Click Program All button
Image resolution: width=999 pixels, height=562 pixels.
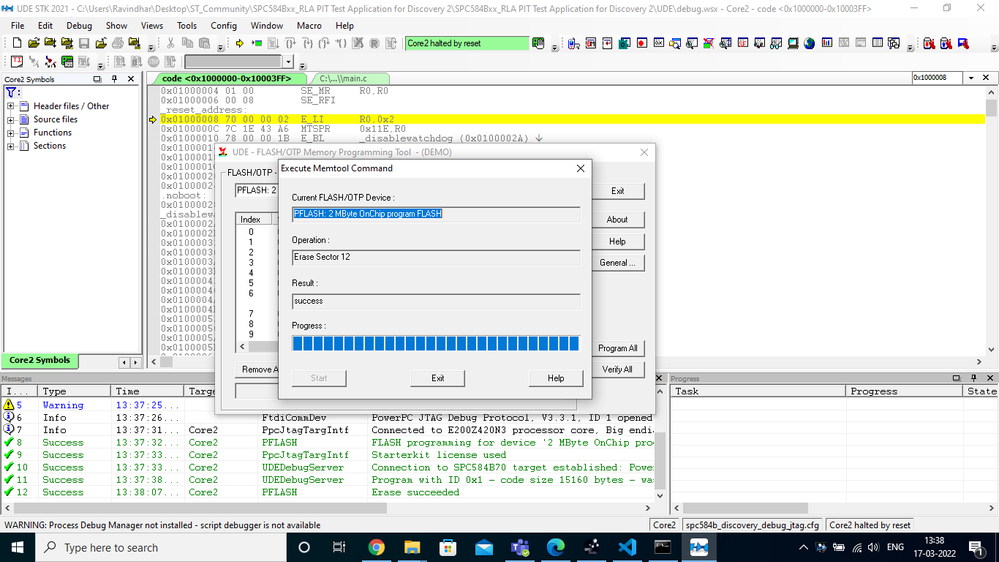[x=617, y=348]
